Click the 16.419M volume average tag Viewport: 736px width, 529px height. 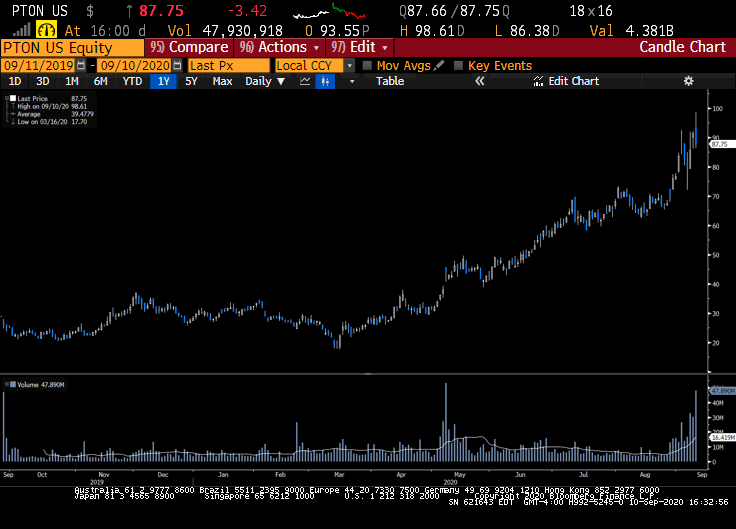tap(722, 437)
